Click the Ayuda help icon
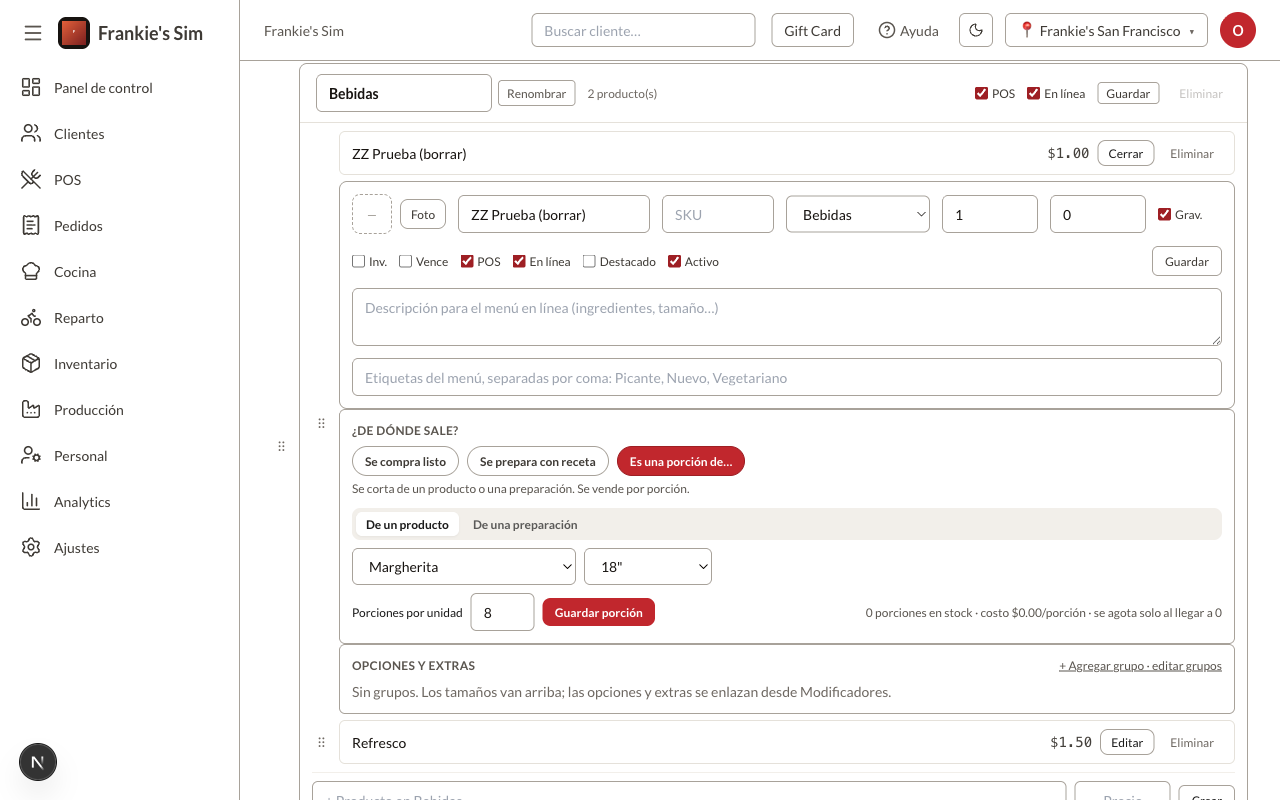Viewport: 1280px width, 800px height. [886, 31]
